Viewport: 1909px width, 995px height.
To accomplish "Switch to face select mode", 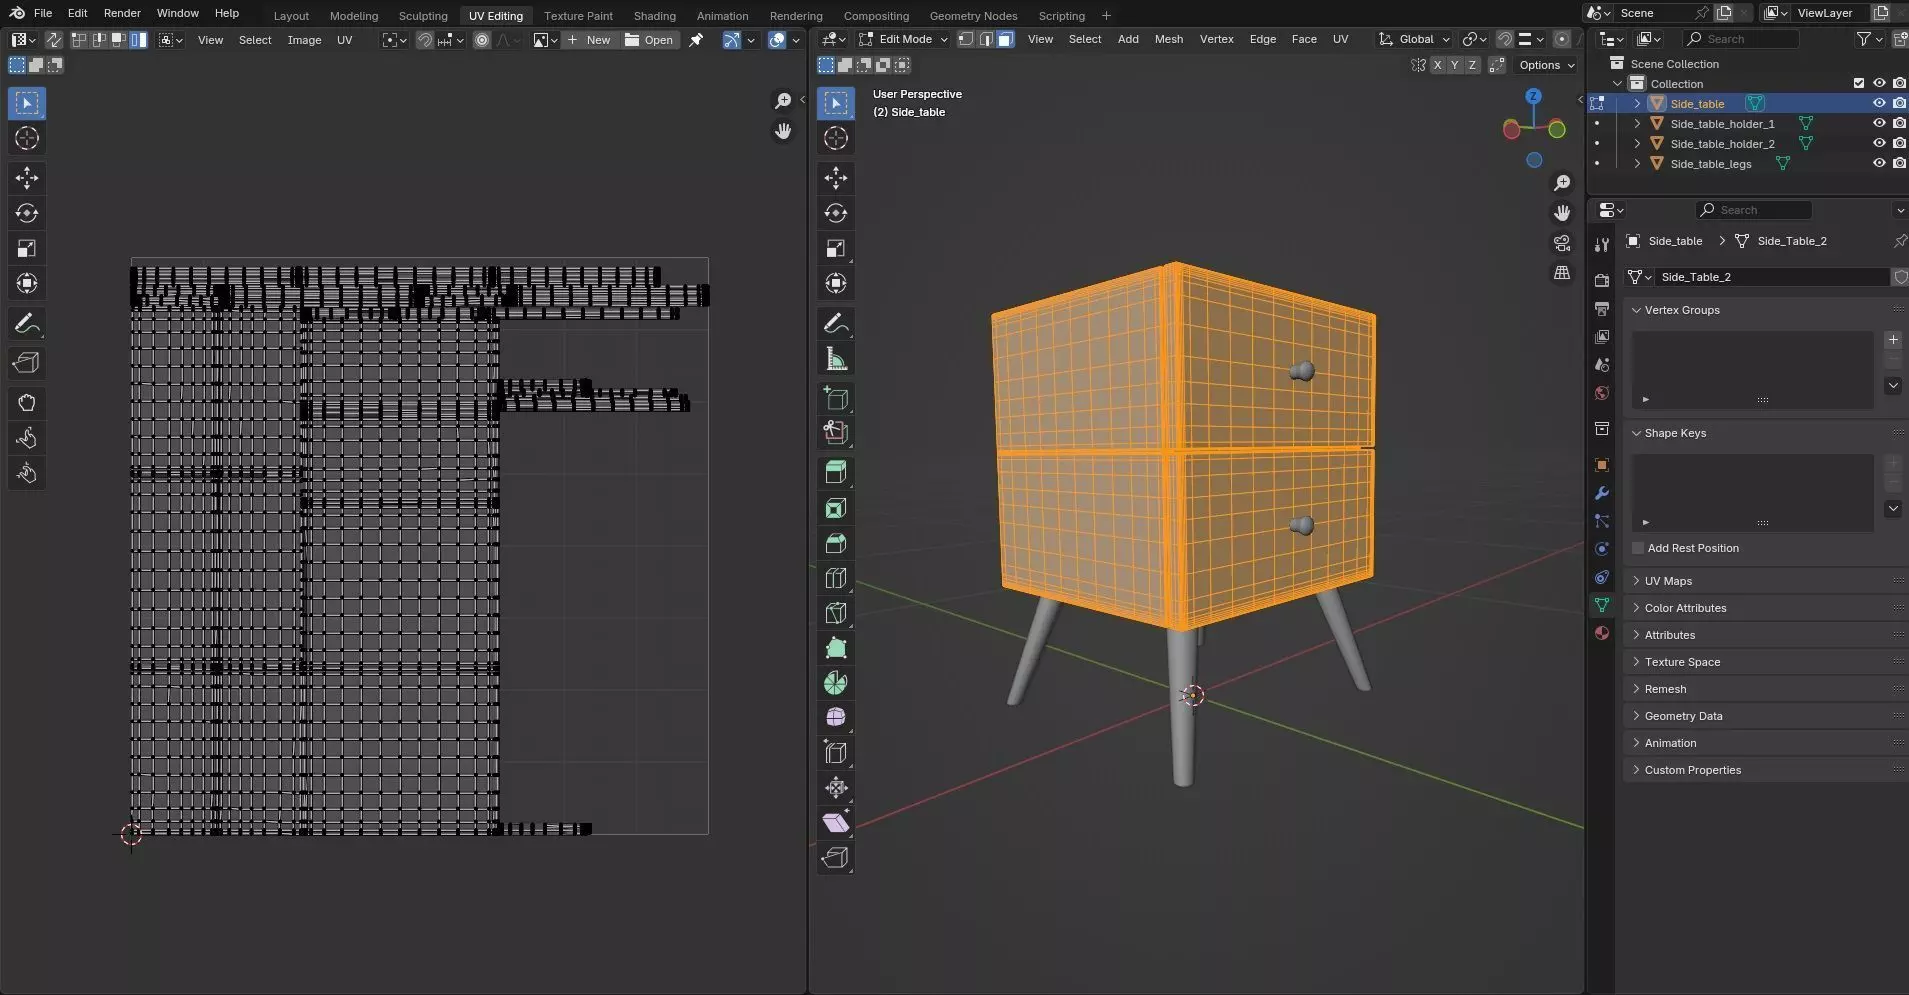I will (x=1005, y=39).
